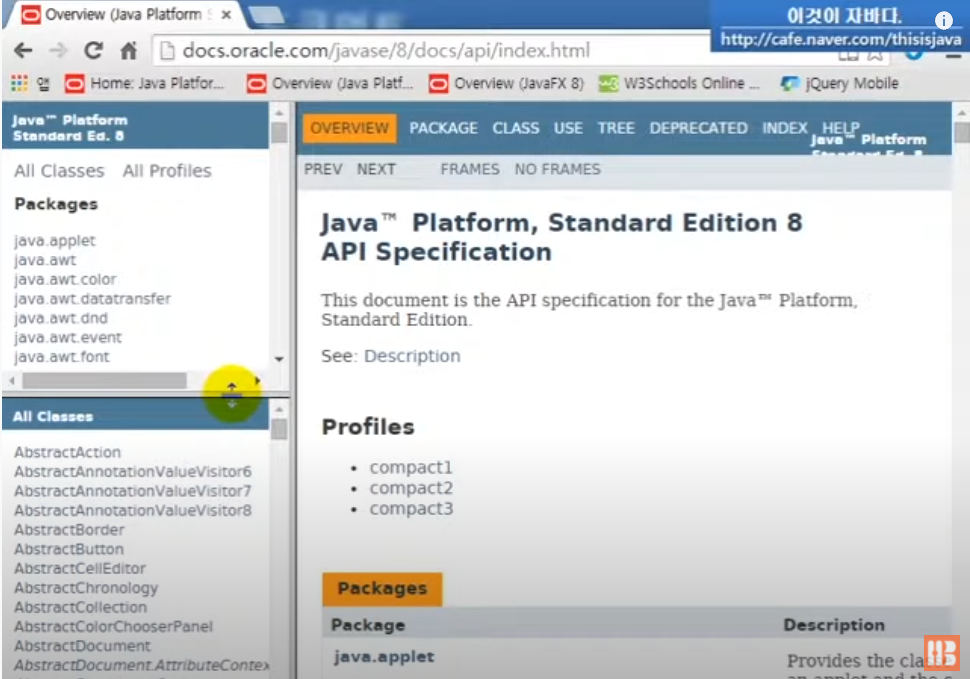Open AbstractAnnotationValueVisitor7 class link
This screenshot has width=970, height=679.
133,491
